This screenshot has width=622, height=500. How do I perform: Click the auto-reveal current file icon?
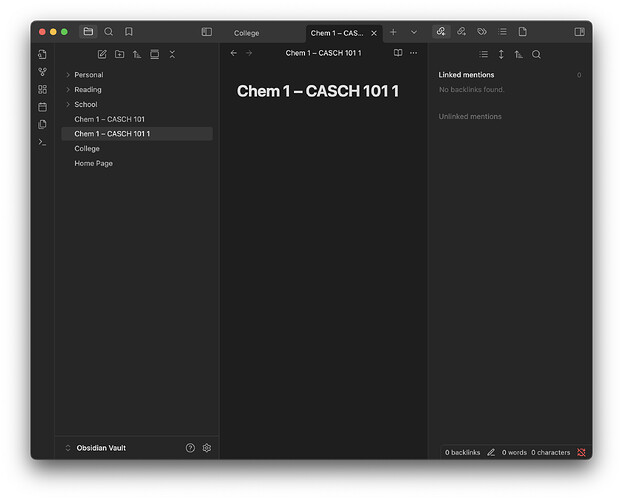[155, 54]
